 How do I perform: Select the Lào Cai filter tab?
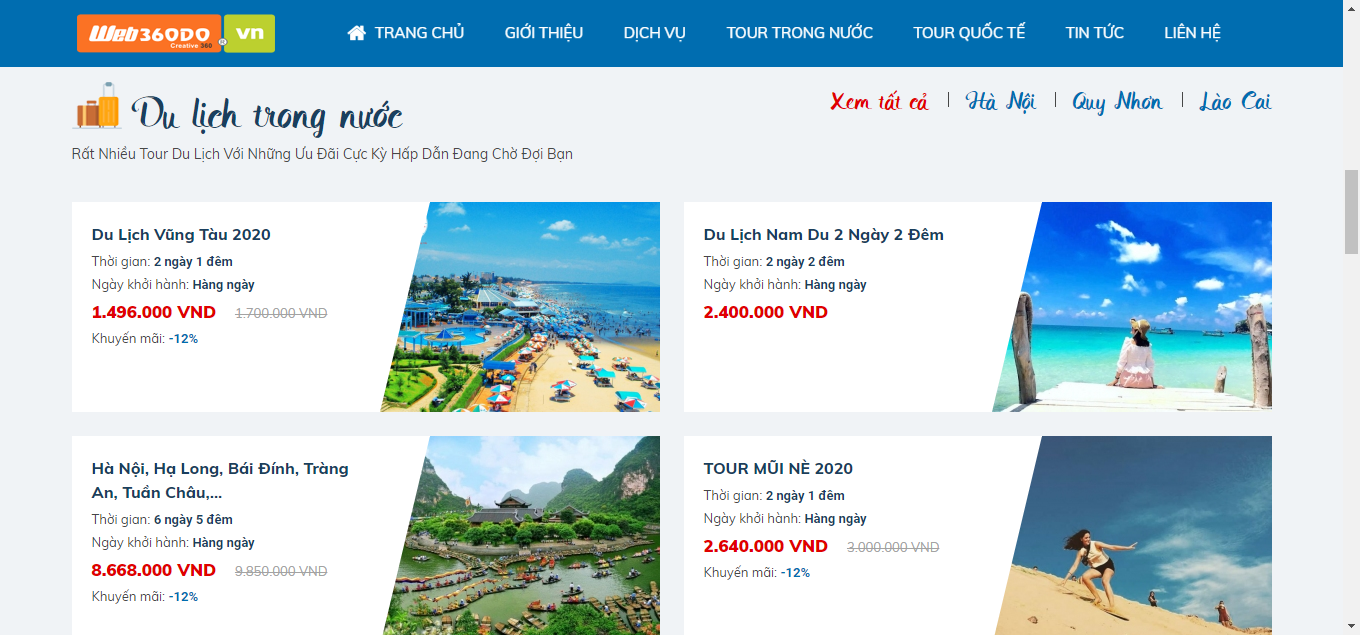pyautogui.click(x=1235, y=102)
